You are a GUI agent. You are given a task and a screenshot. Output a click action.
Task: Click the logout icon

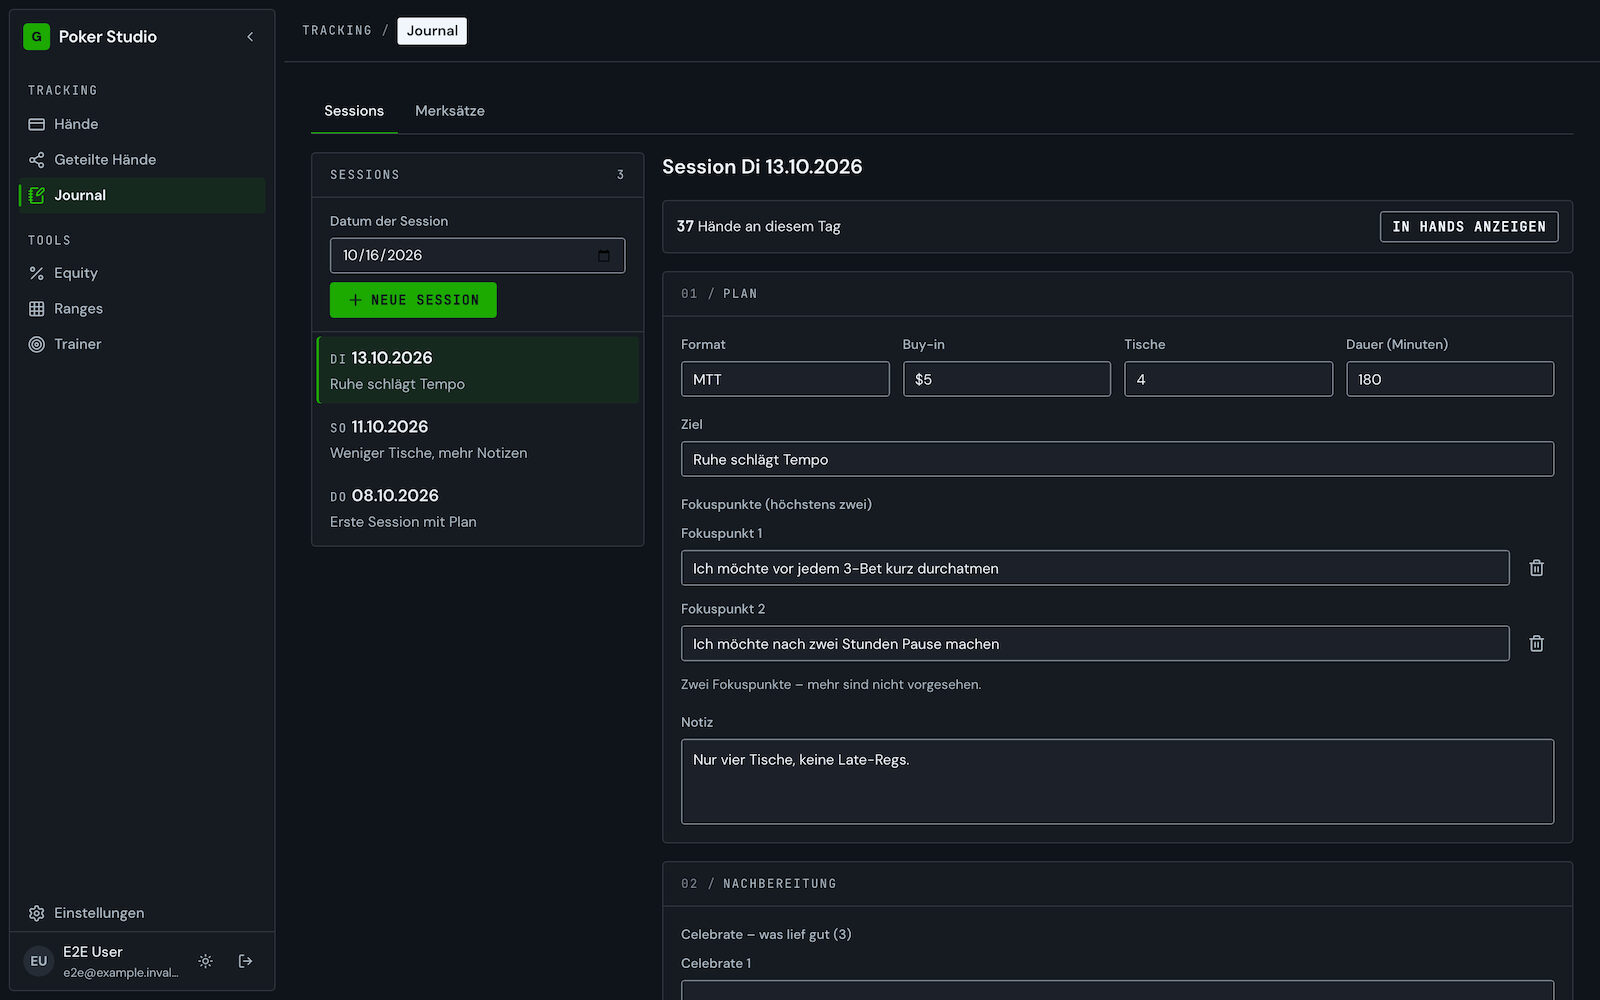(245, 961)
